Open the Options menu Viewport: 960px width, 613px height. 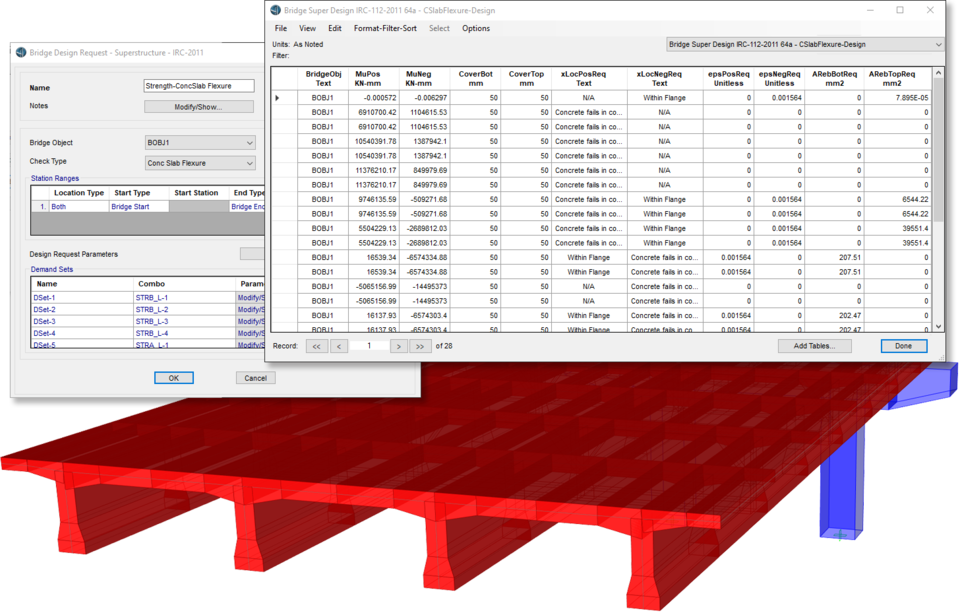pos(476,28)
